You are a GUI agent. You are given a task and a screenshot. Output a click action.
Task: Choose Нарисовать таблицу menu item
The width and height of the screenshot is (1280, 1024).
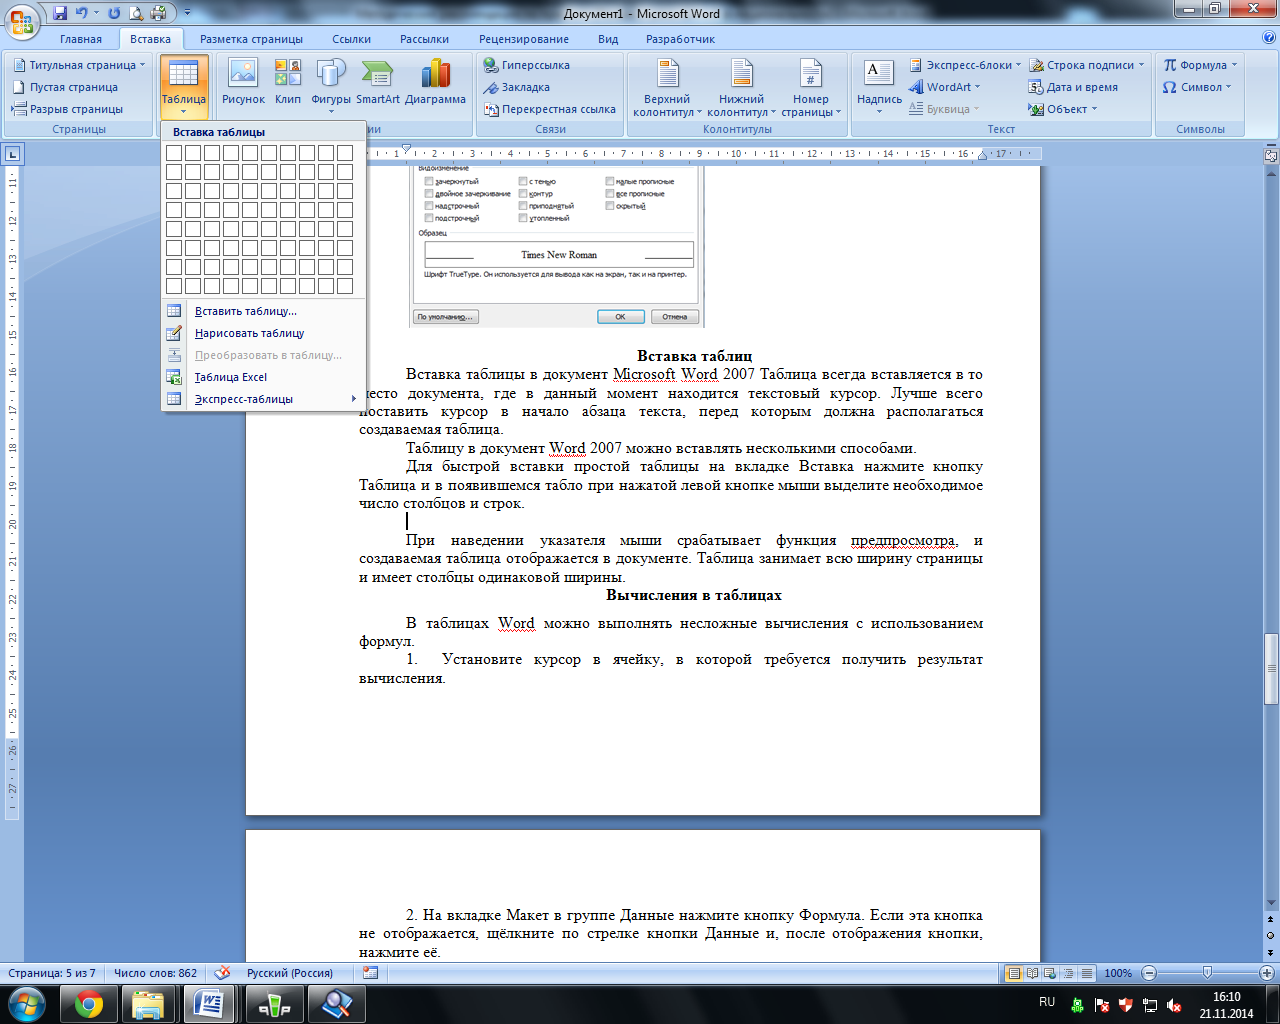pyautogui.click(x=263, y=333)
